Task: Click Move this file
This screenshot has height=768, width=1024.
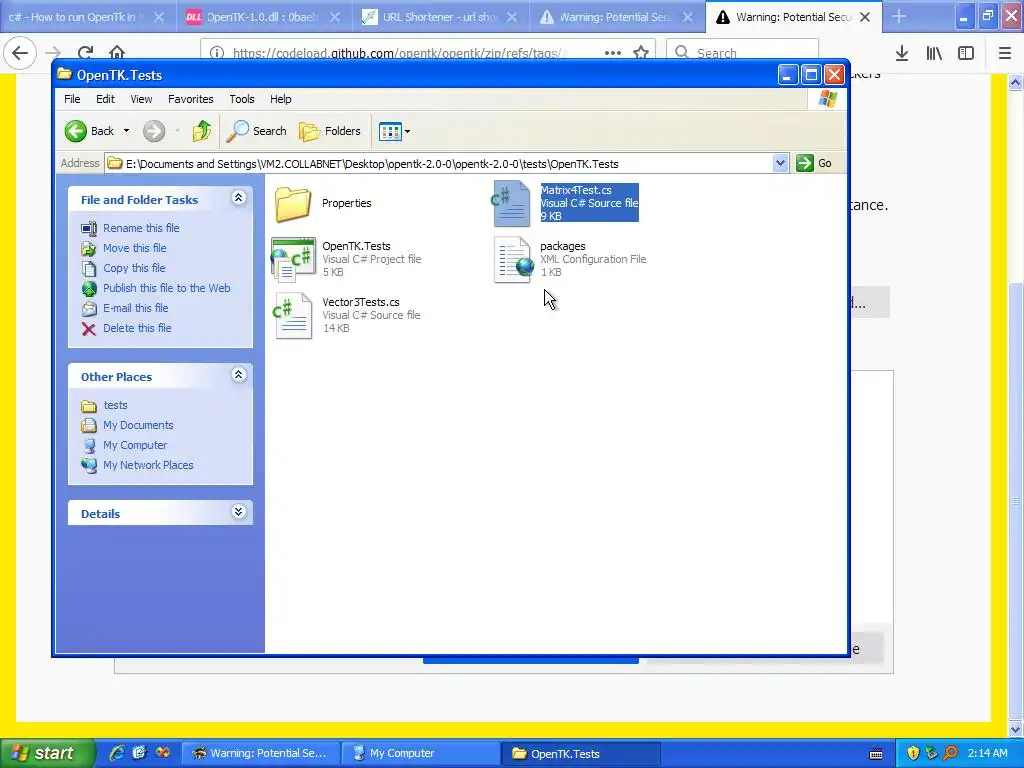Action: (135, 248)
